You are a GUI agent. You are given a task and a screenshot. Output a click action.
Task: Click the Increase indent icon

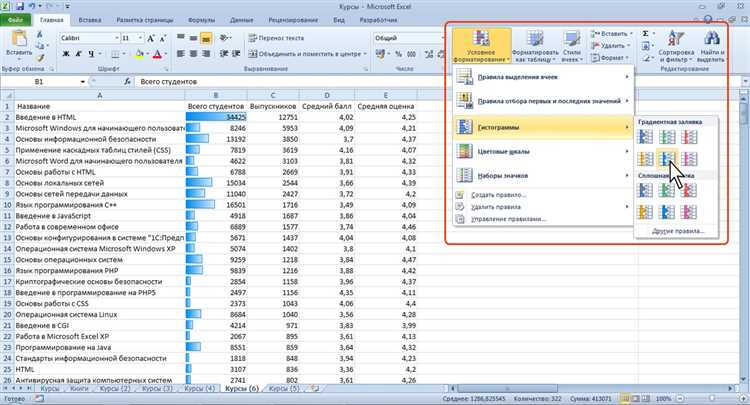coord(236,54)
